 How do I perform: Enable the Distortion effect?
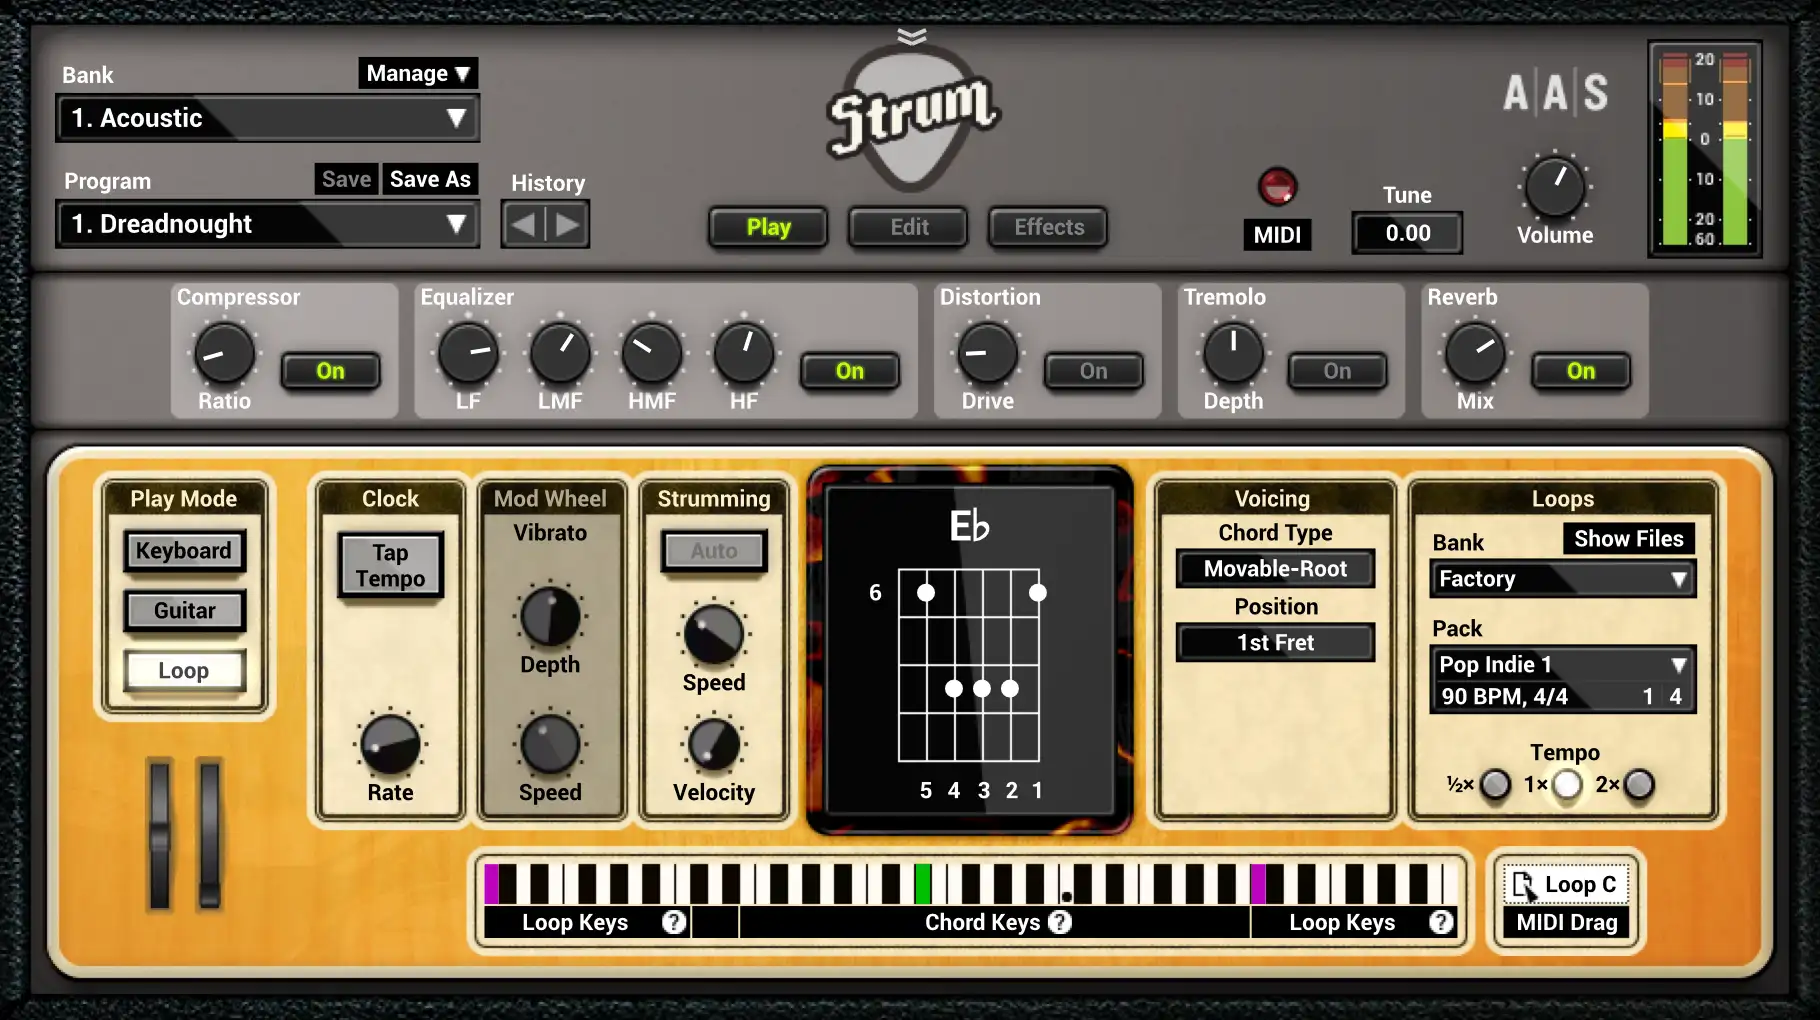(x=1093, y=371)
